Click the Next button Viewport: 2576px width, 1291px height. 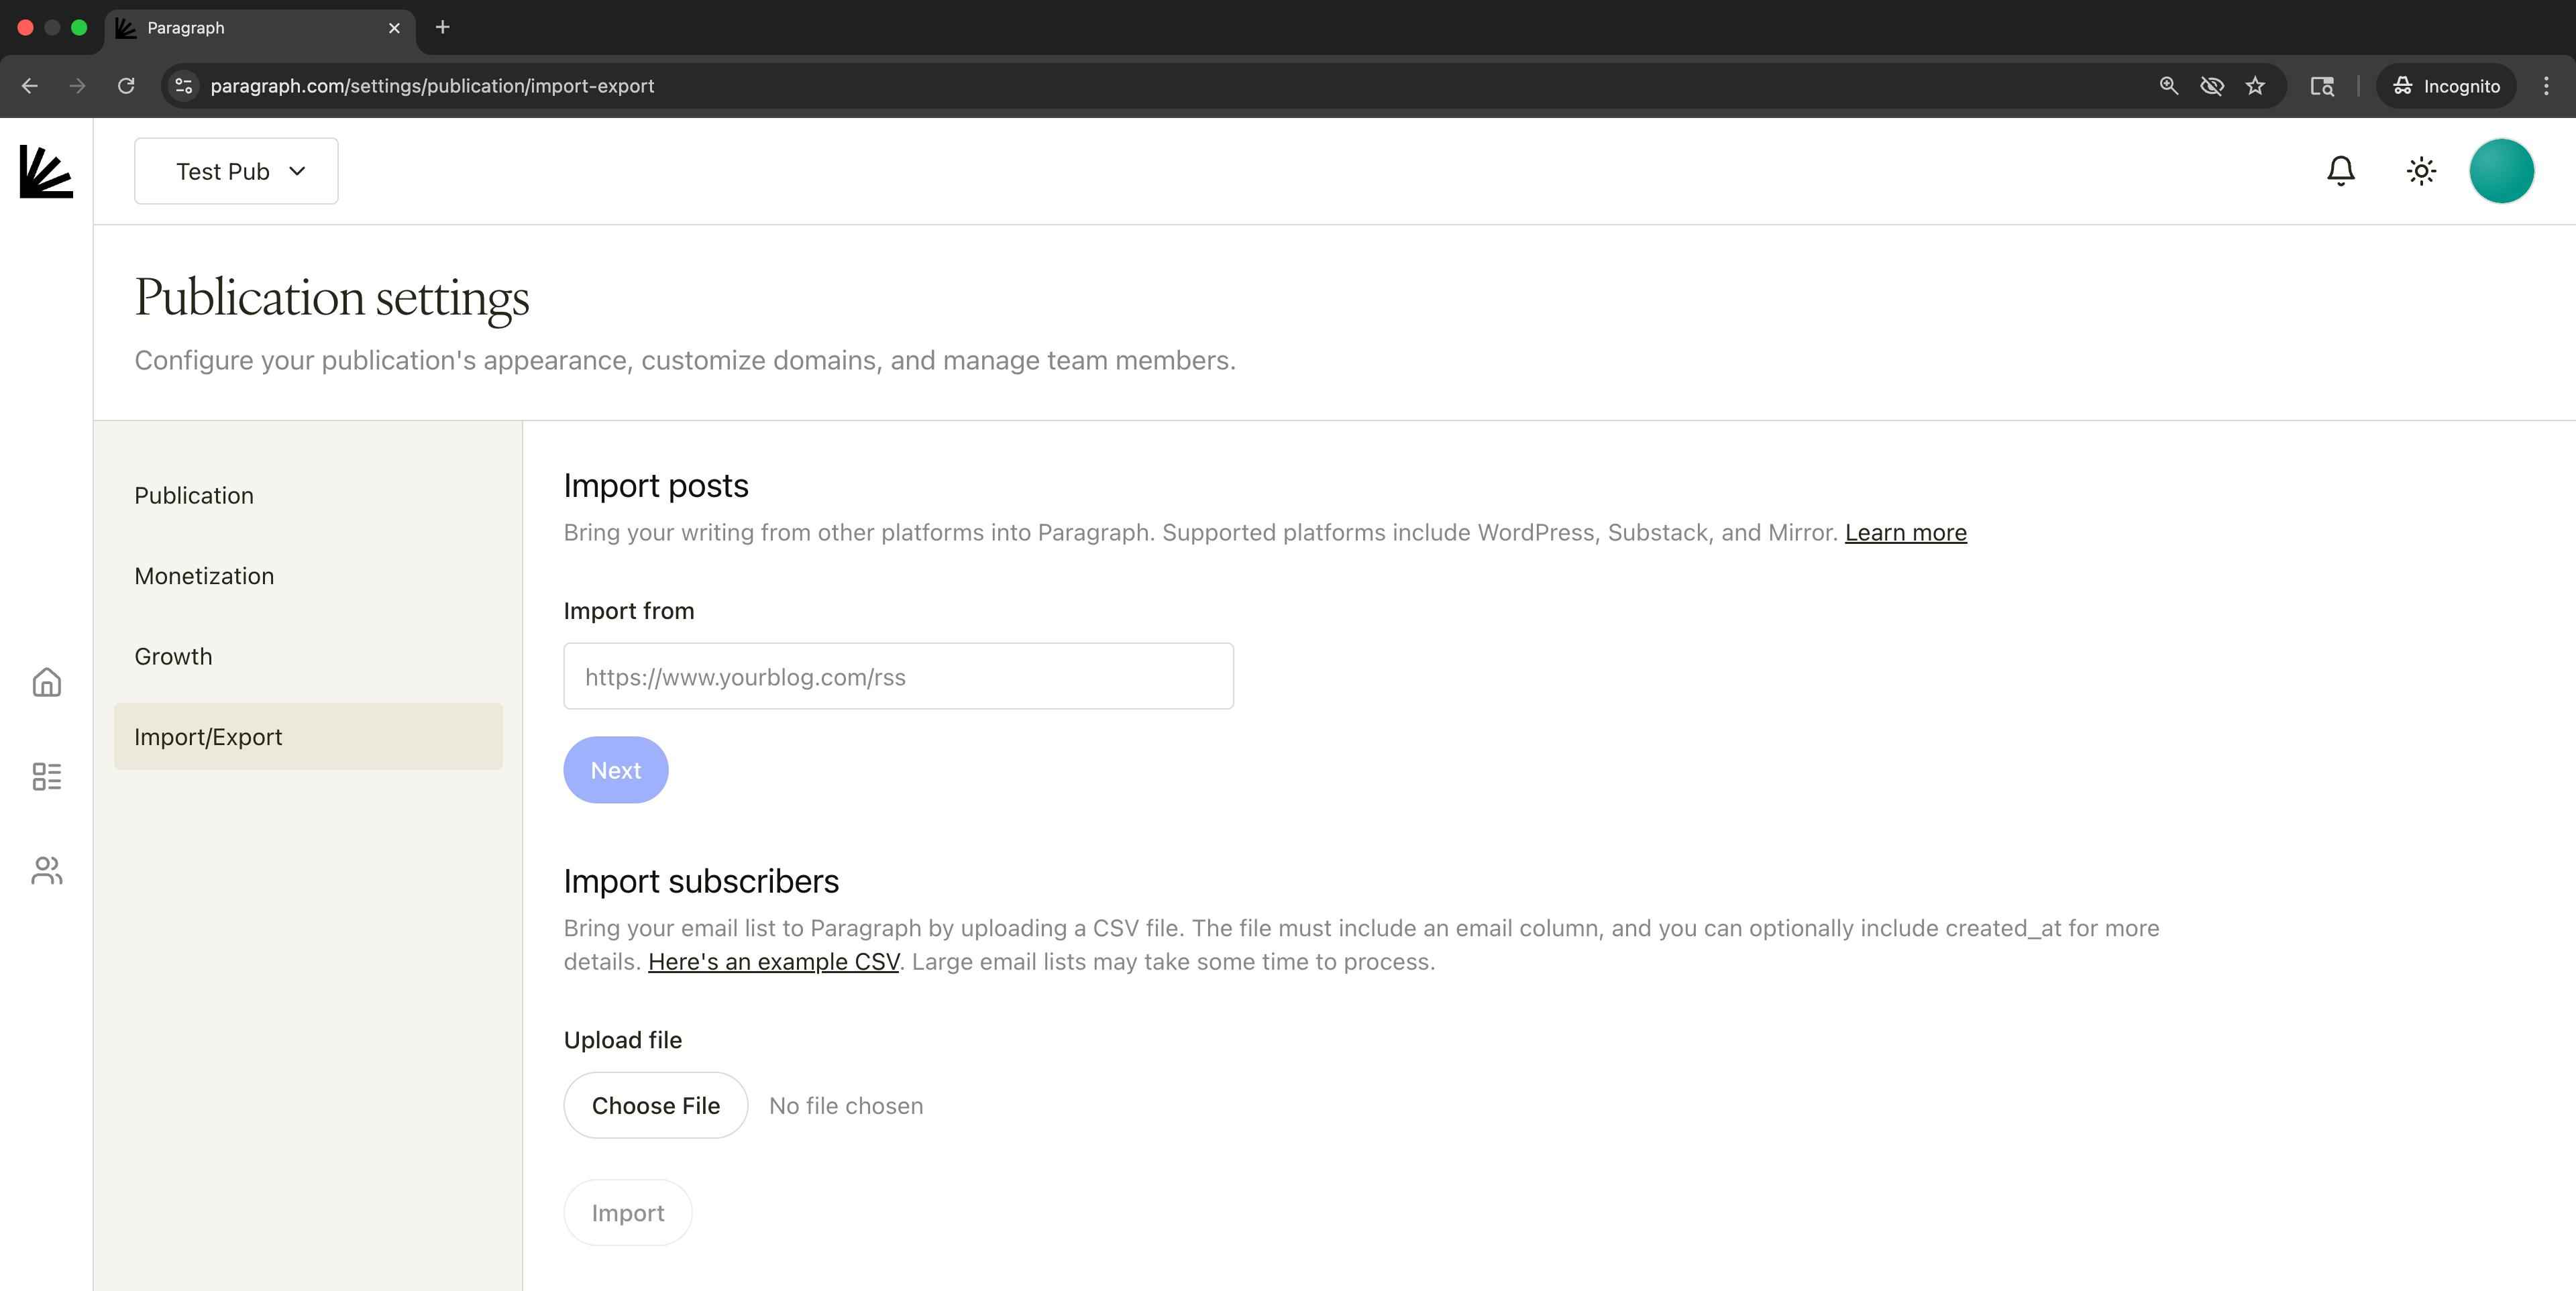tap(615, 770)
